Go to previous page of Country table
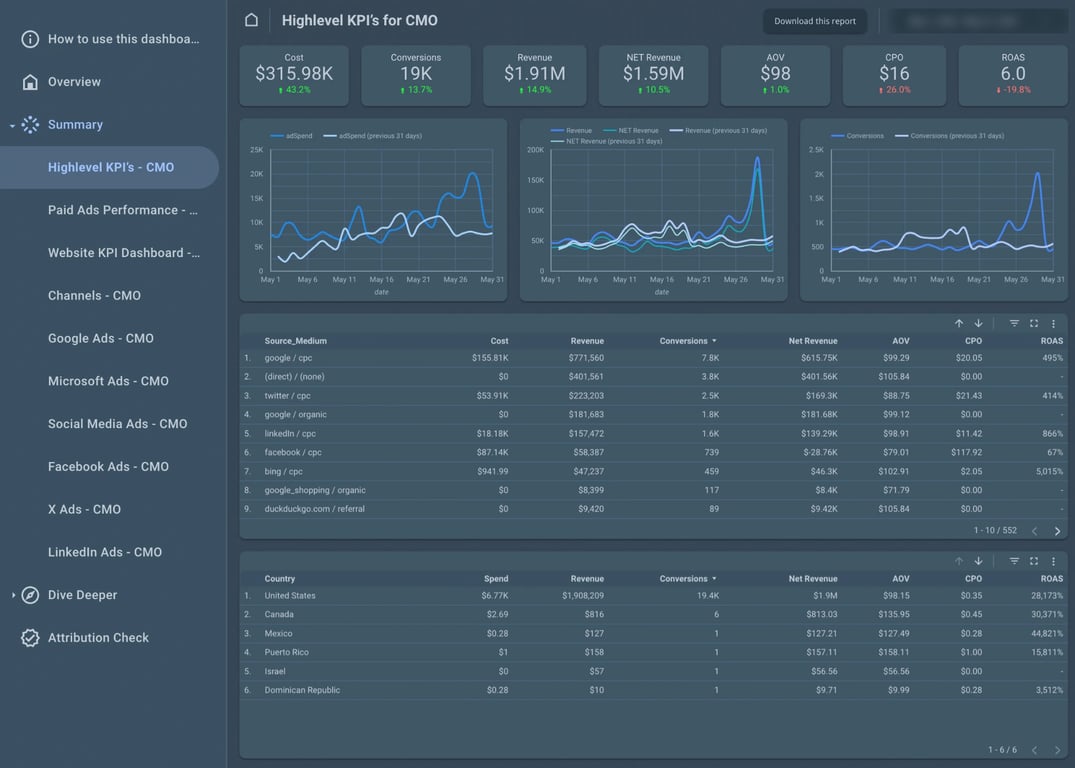The height and width of the screenshot is (768, 1075). [1035, 750]
